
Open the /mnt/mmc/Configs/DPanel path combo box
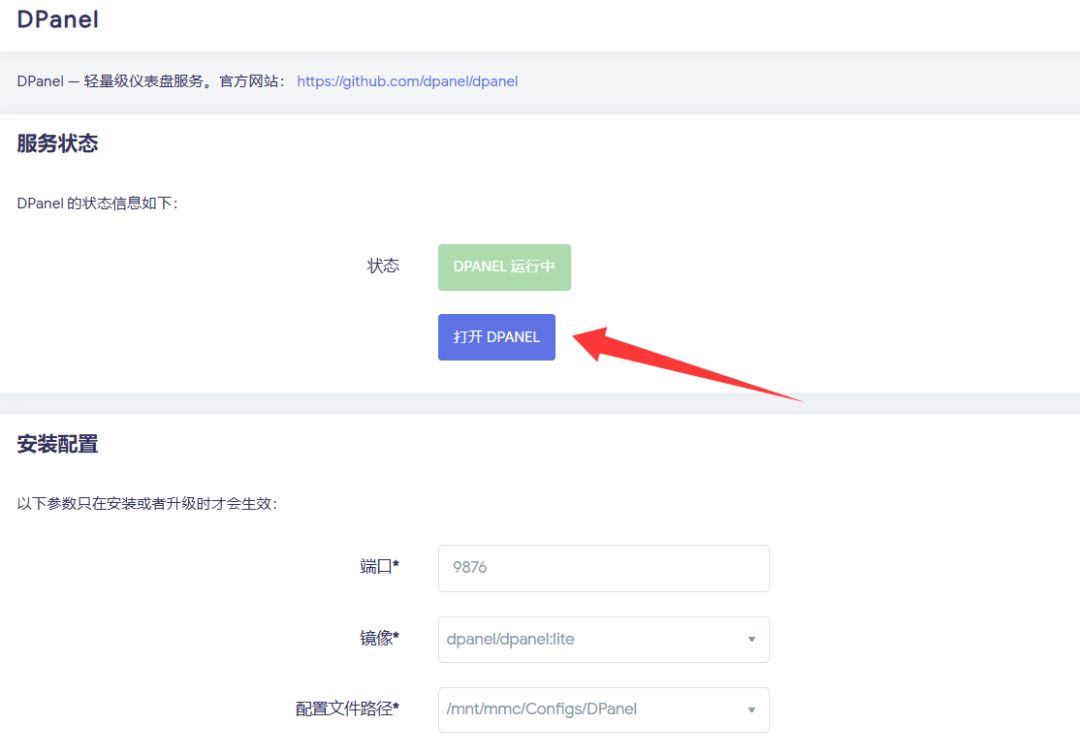coord(590,710)
